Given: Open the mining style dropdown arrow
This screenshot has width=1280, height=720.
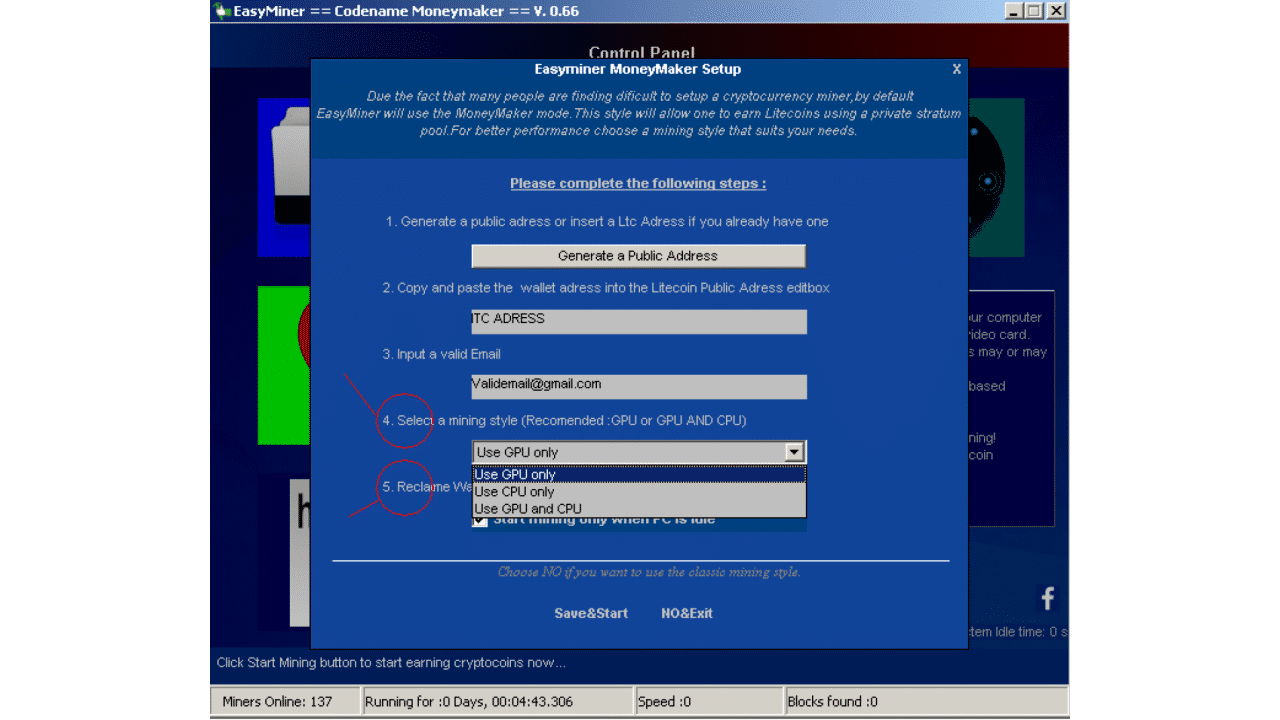Looking at the screenshot, I should (794, 452).
